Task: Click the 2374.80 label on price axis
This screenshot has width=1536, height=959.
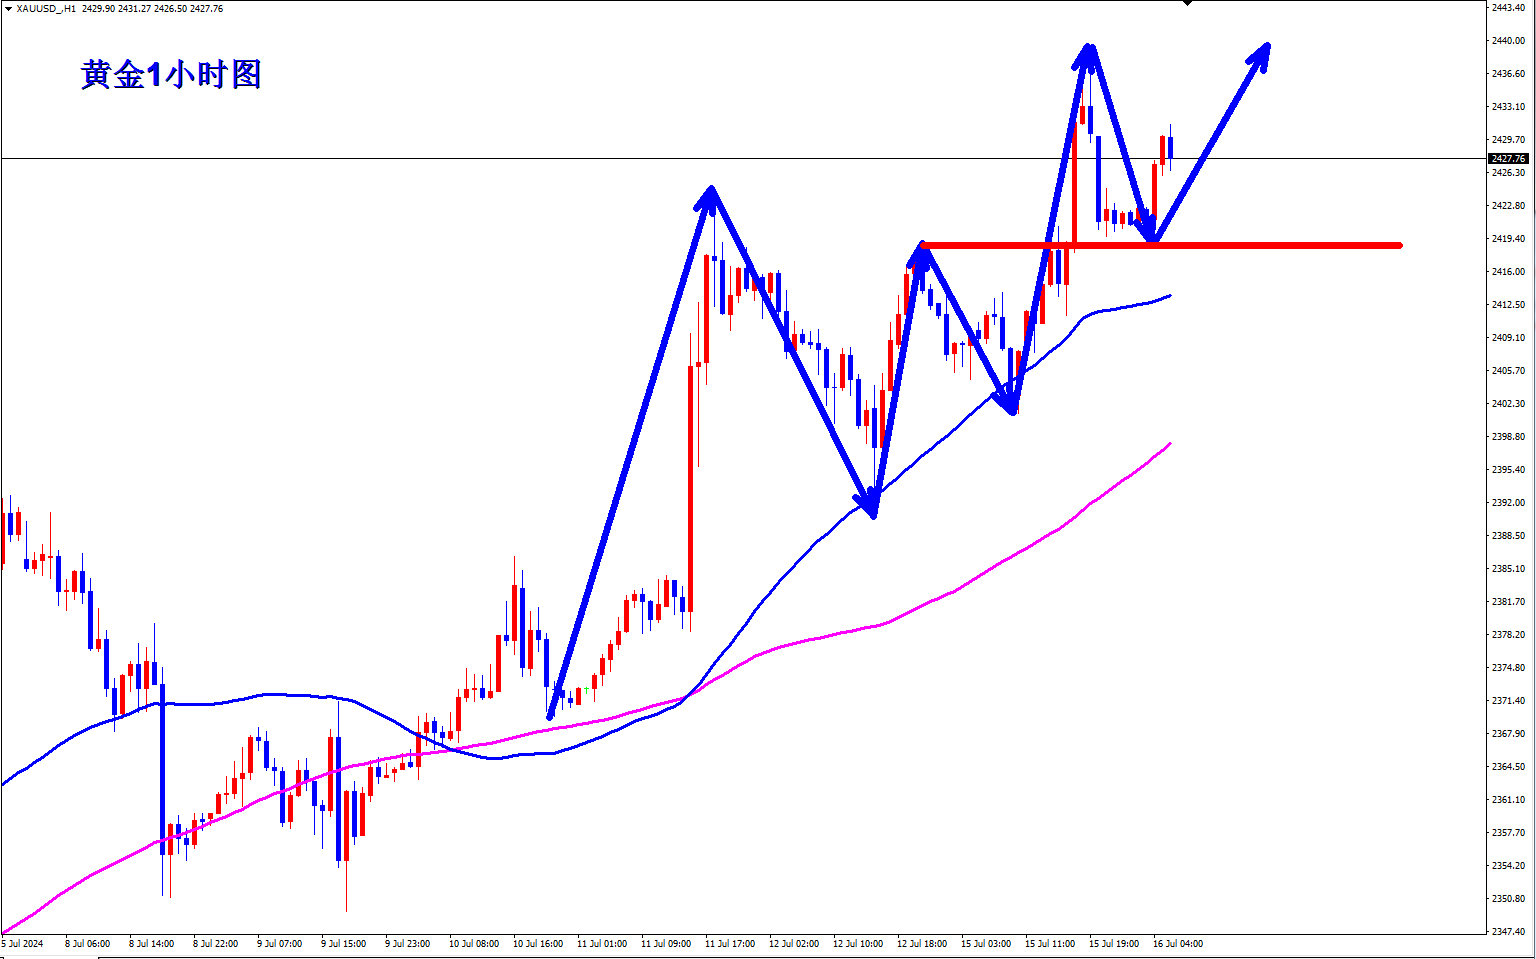Action: point(1508,667)
